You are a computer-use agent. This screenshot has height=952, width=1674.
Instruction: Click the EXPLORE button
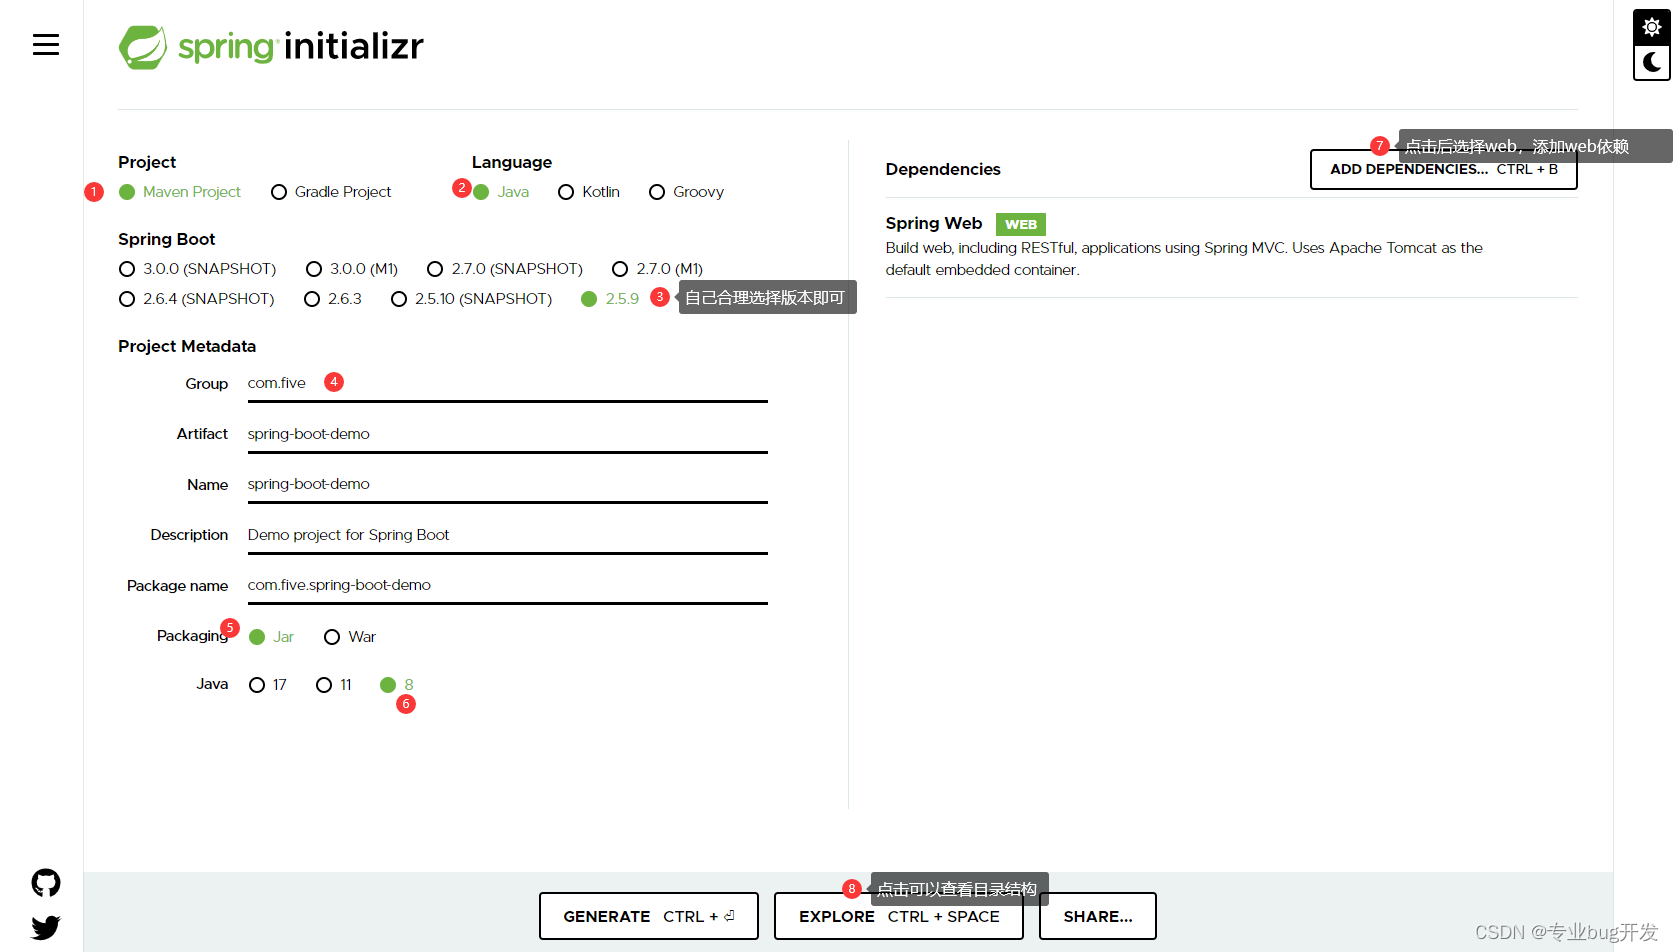pyautogui.click(x=899, y=916)
